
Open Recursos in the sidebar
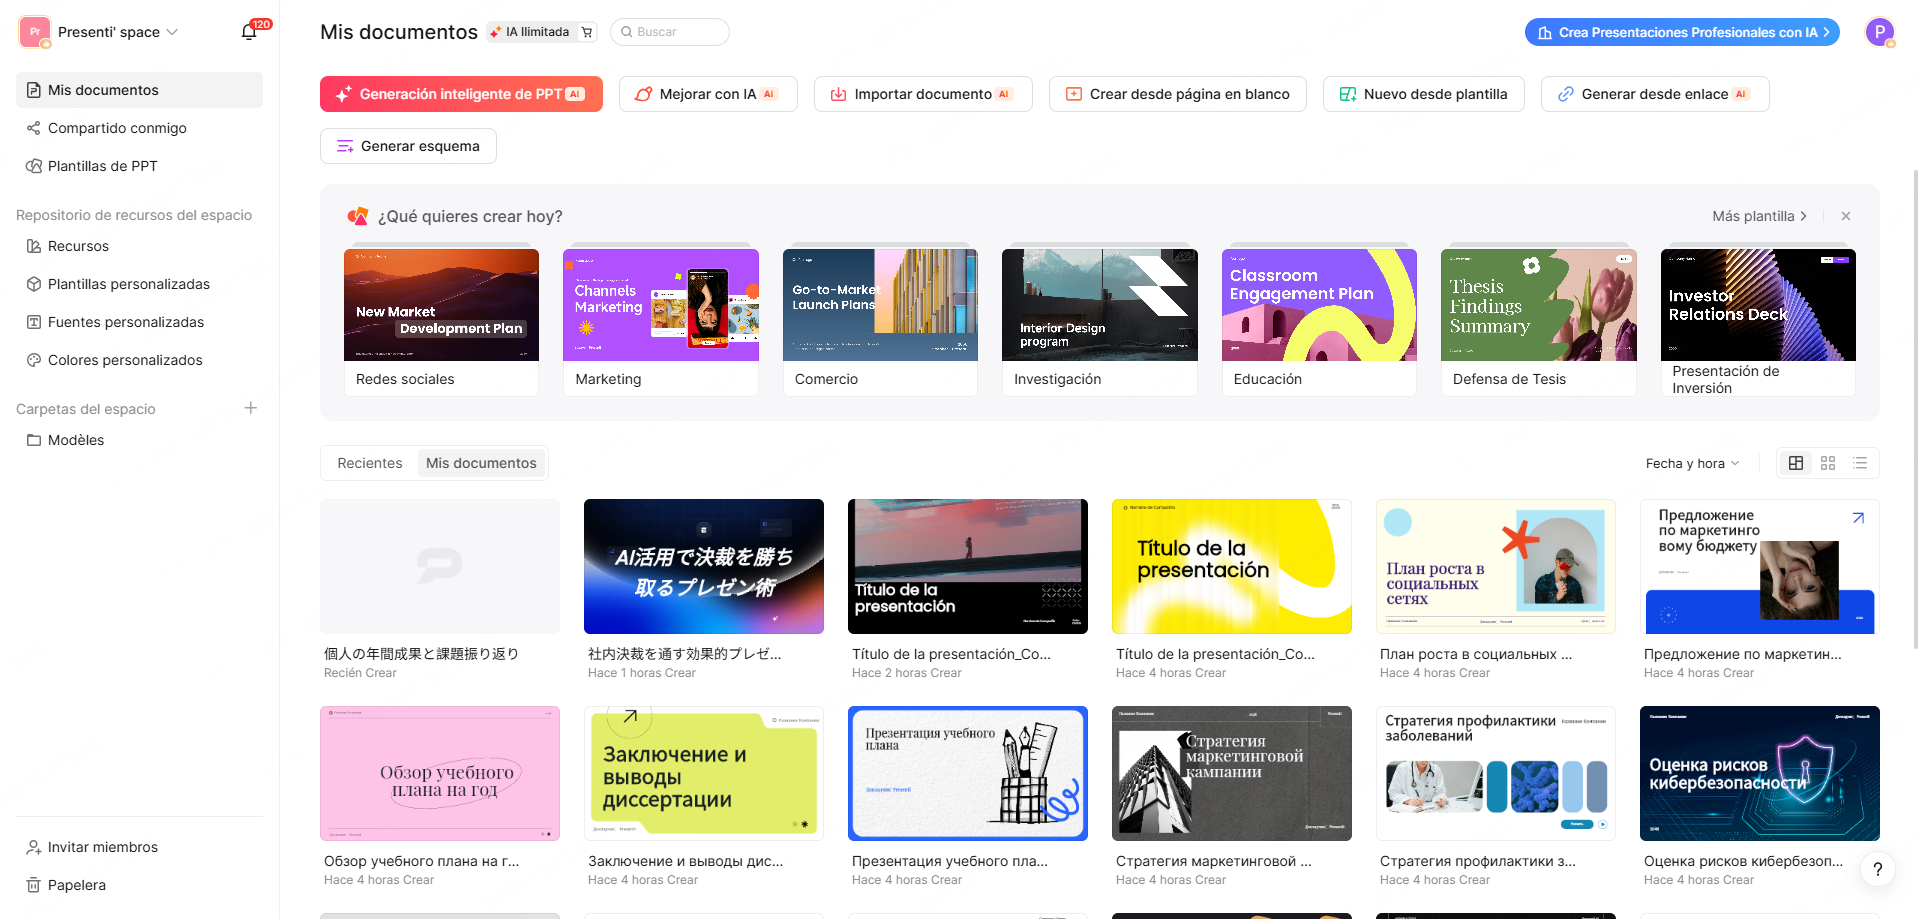click(139, 246)
